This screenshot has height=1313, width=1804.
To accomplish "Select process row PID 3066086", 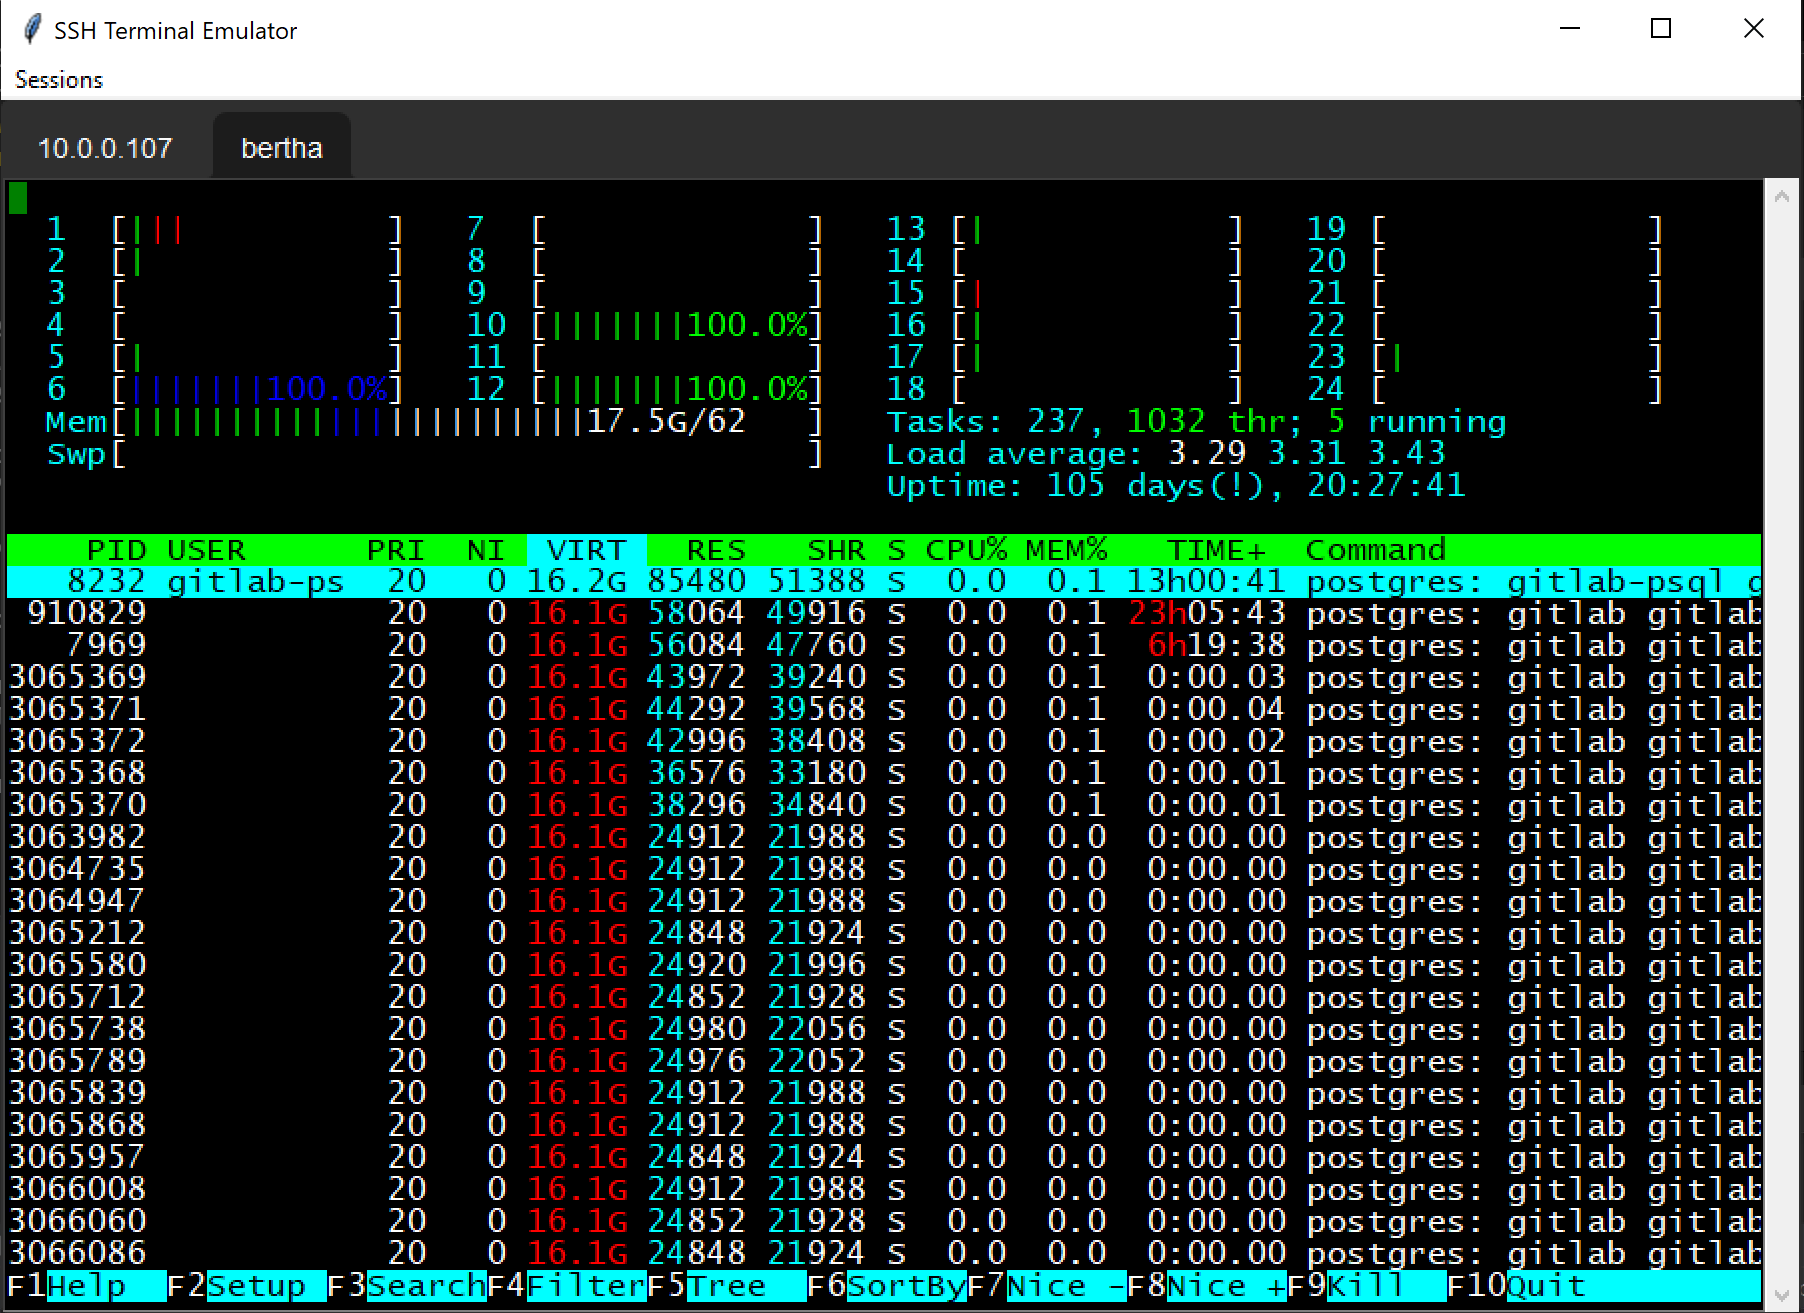I will (x=884, y=1254).
